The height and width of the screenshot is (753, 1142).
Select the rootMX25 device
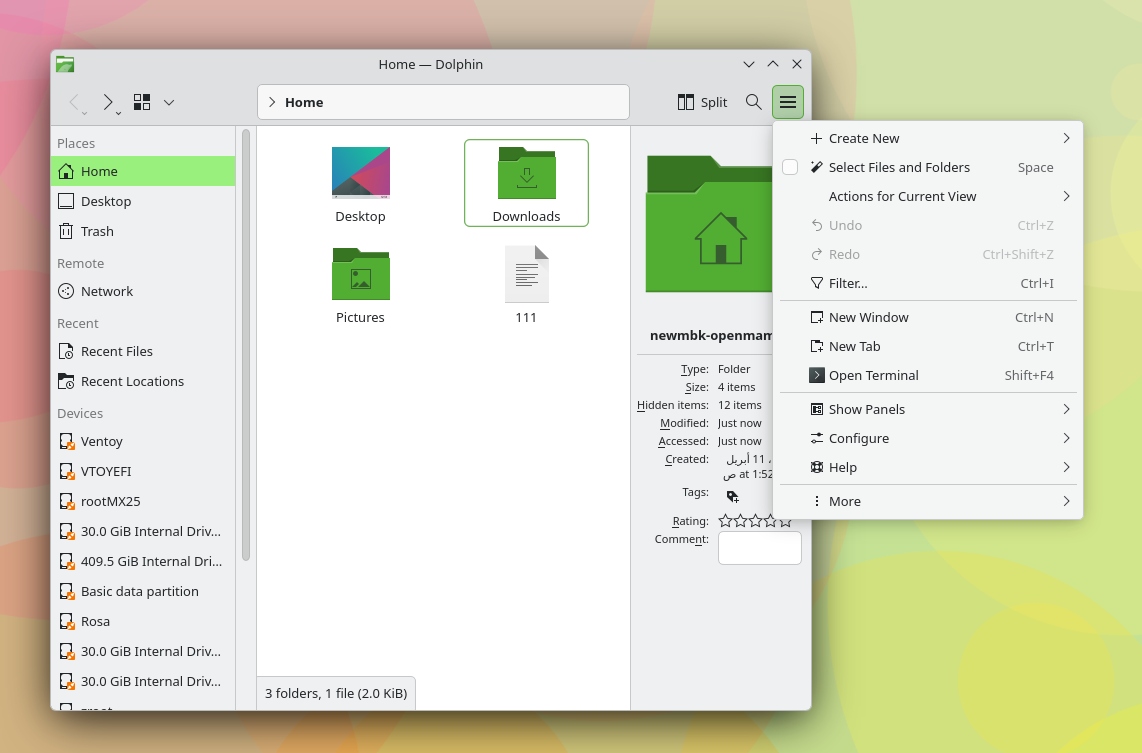[x=143, y=501]
